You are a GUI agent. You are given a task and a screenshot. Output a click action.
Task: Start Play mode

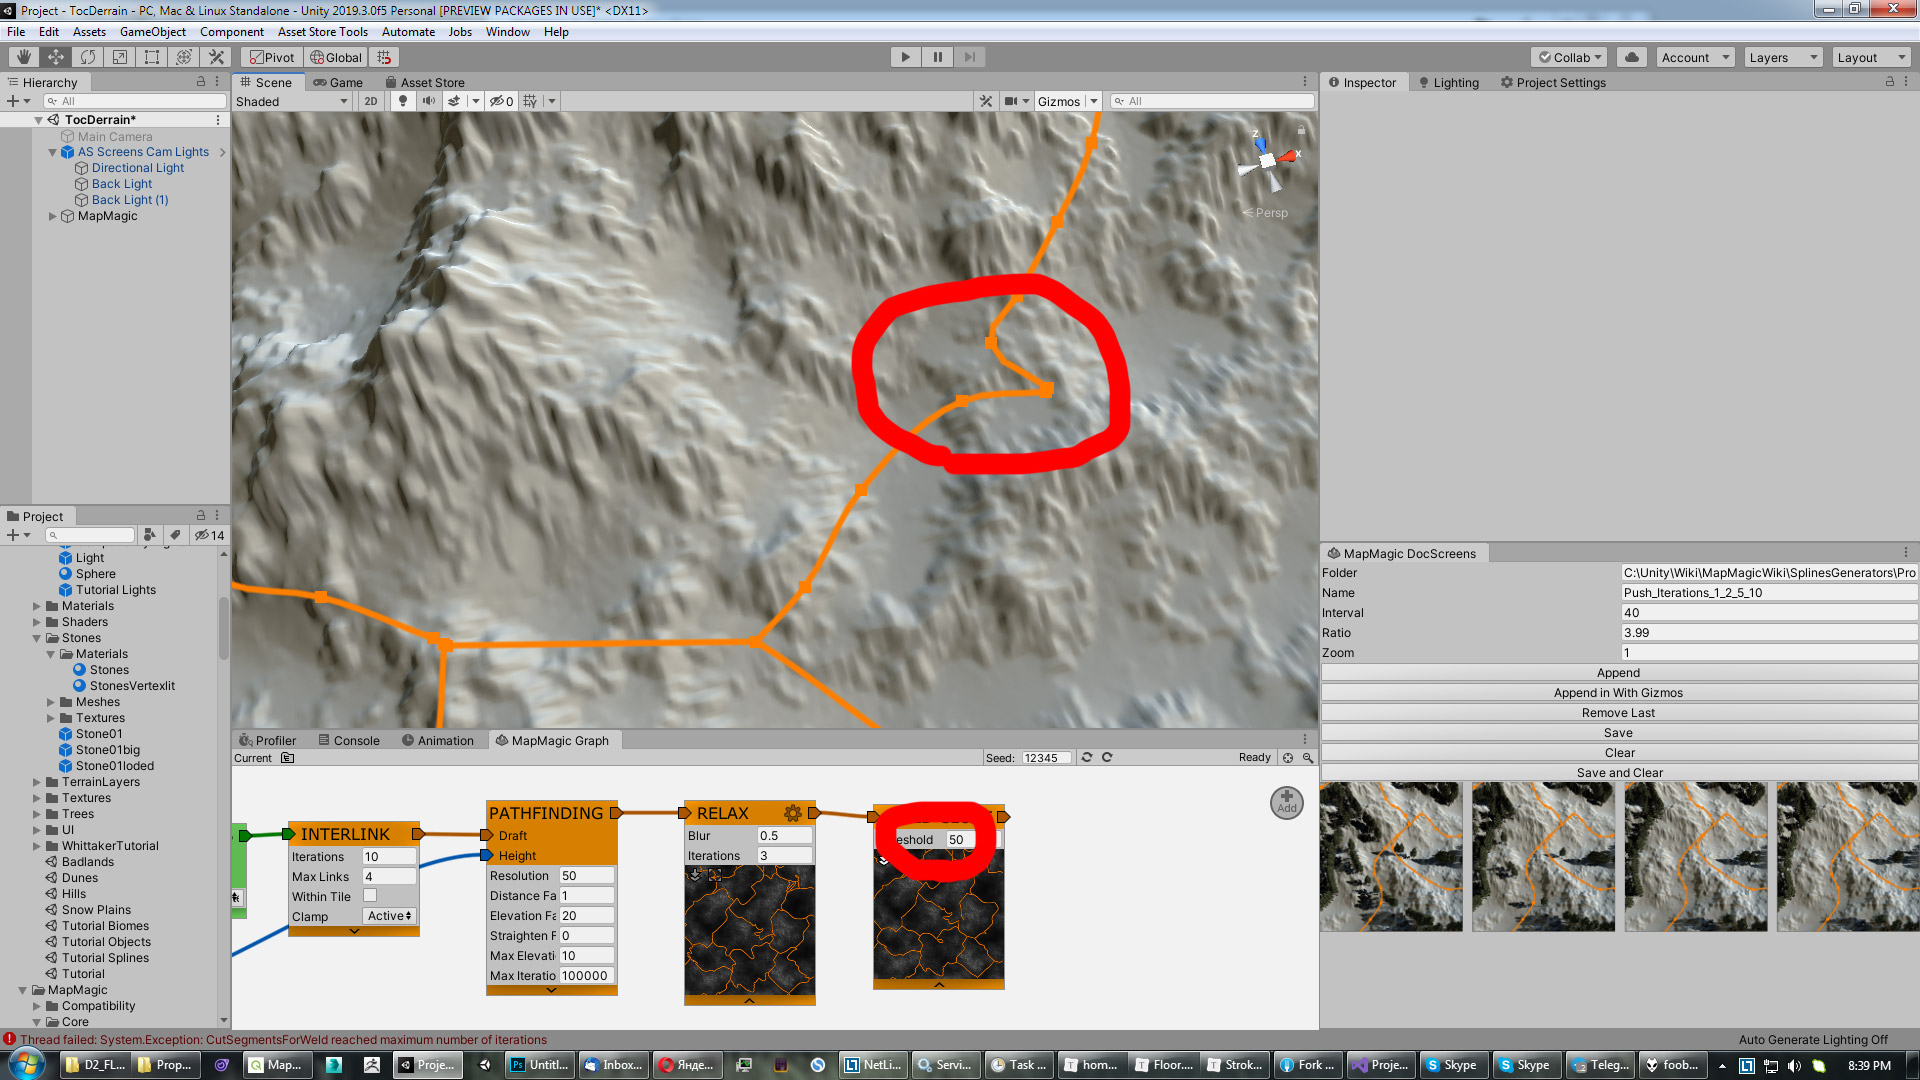905,57
